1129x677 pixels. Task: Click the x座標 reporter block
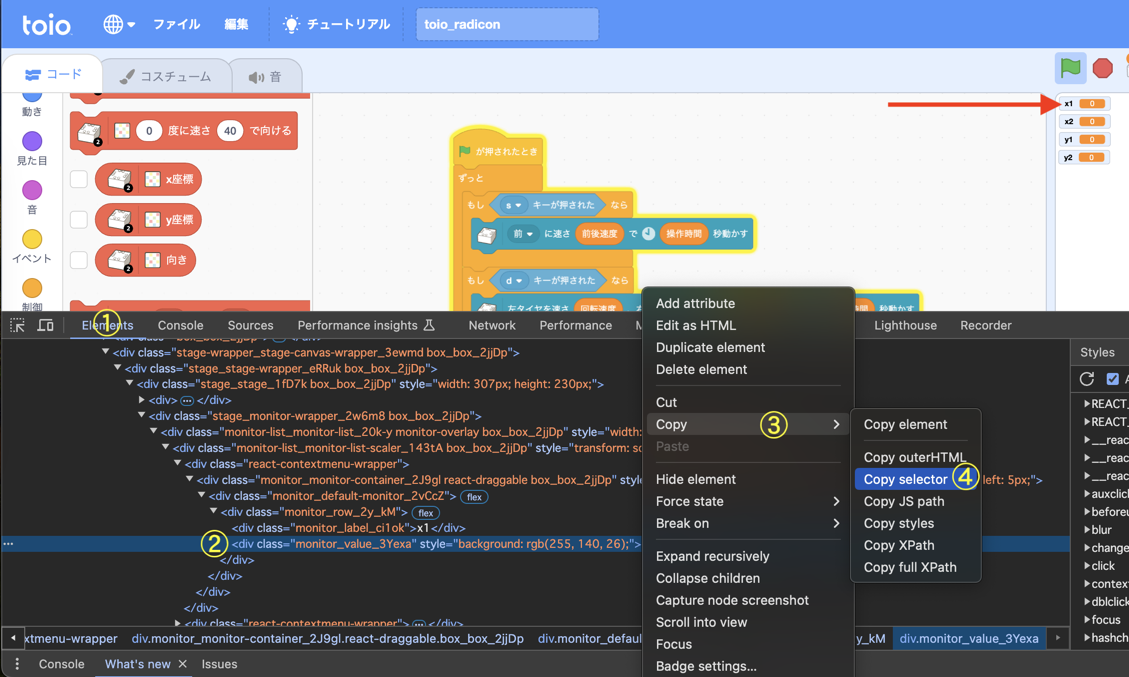point(148,179)
